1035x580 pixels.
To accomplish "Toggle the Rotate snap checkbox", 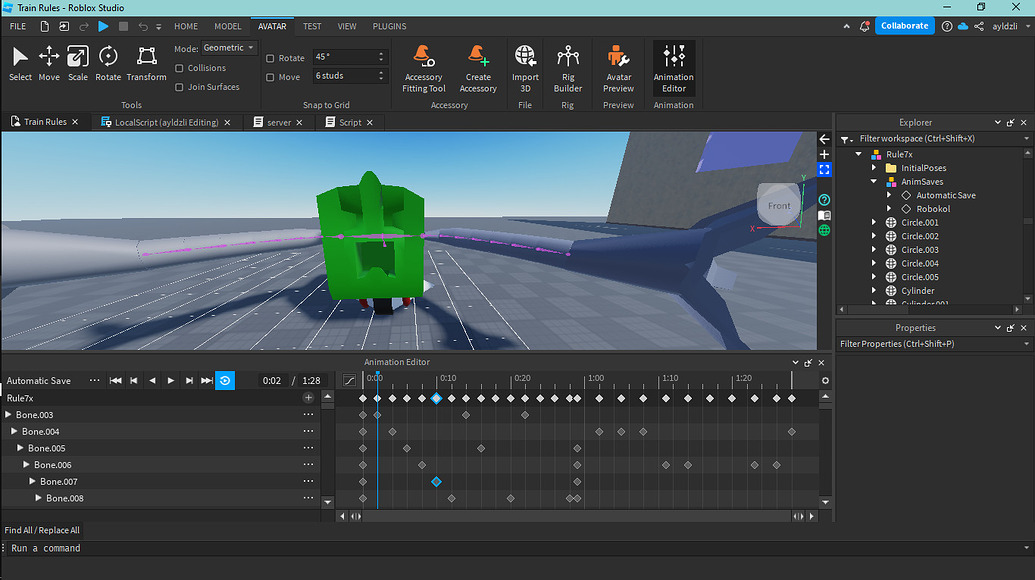I will (x=270, y=58).
